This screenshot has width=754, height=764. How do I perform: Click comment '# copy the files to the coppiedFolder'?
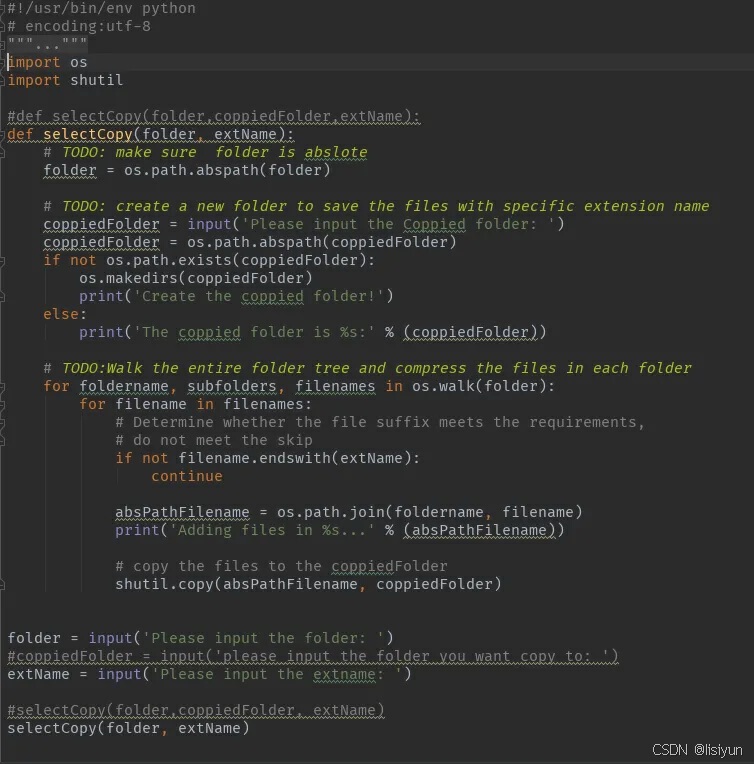tap(281, 567)
